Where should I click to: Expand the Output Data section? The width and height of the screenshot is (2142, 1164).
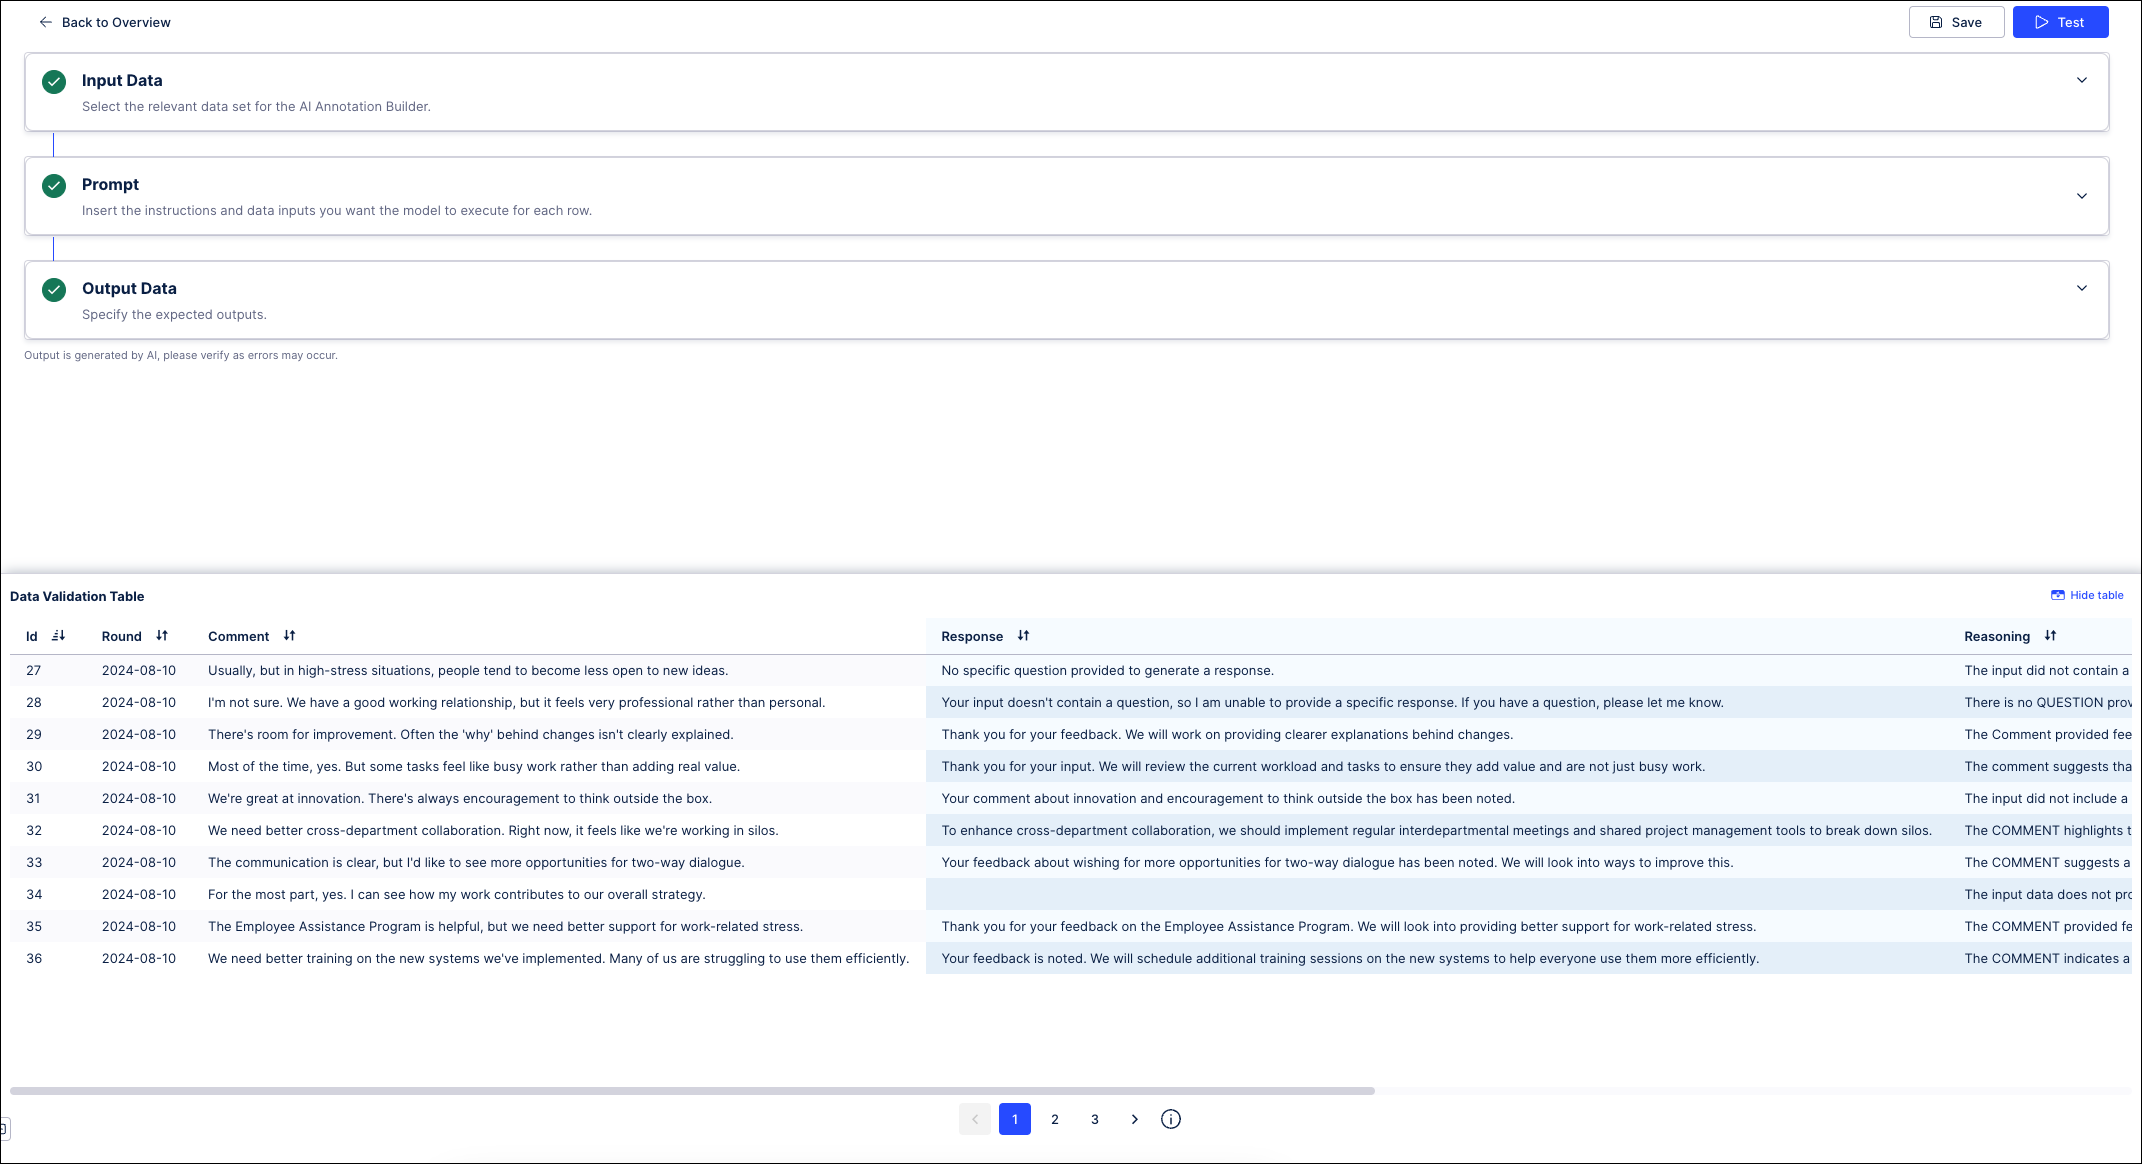tap(2081, 288)
